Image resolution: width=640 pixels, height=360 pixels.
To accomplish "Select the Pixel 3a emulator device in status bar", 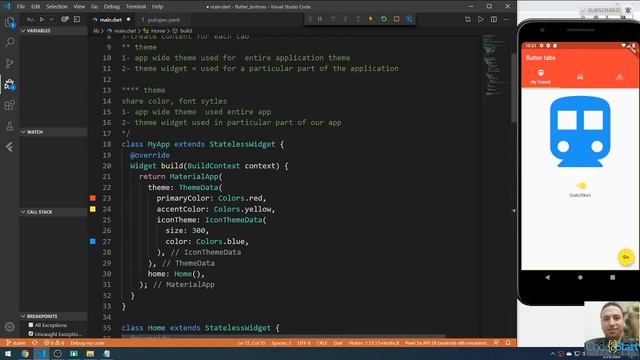I will coord(446,343).
